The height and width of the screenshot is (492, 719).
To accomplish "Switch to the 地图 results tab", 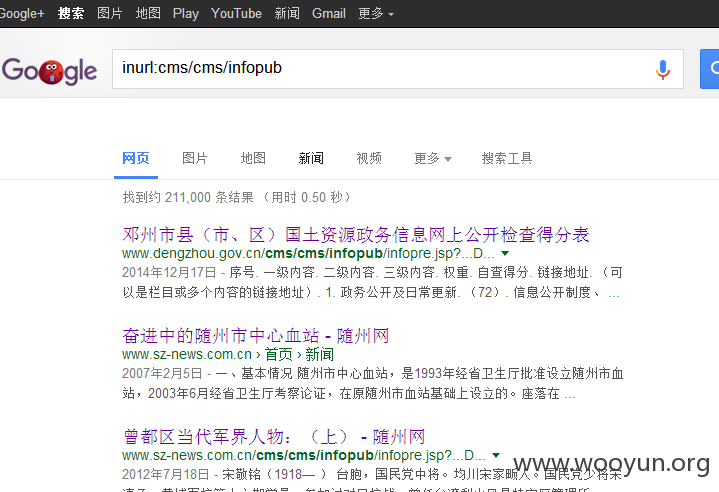I will click(253, 158).
